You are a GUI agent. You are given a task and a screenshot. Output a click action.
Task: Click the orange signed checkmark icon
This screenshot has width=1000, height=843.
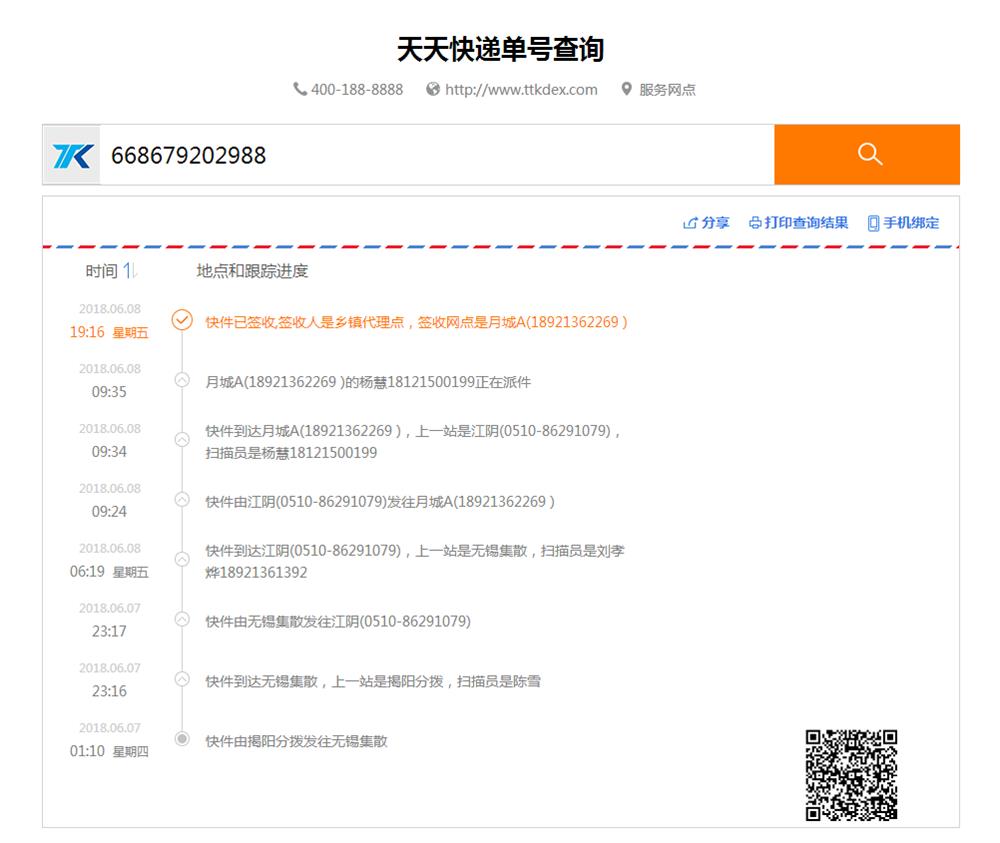pyautogui.click(x=182, y=319)
